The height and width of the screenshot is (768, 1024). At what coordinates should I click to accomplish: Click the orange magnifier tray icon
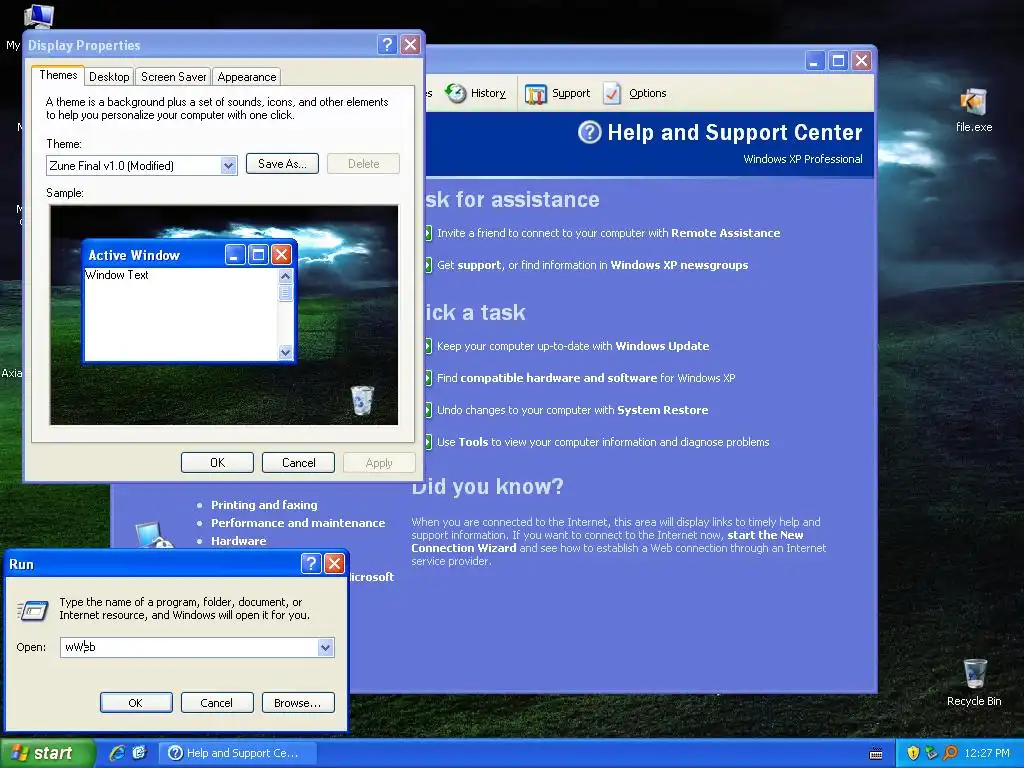tap(950, 753)
